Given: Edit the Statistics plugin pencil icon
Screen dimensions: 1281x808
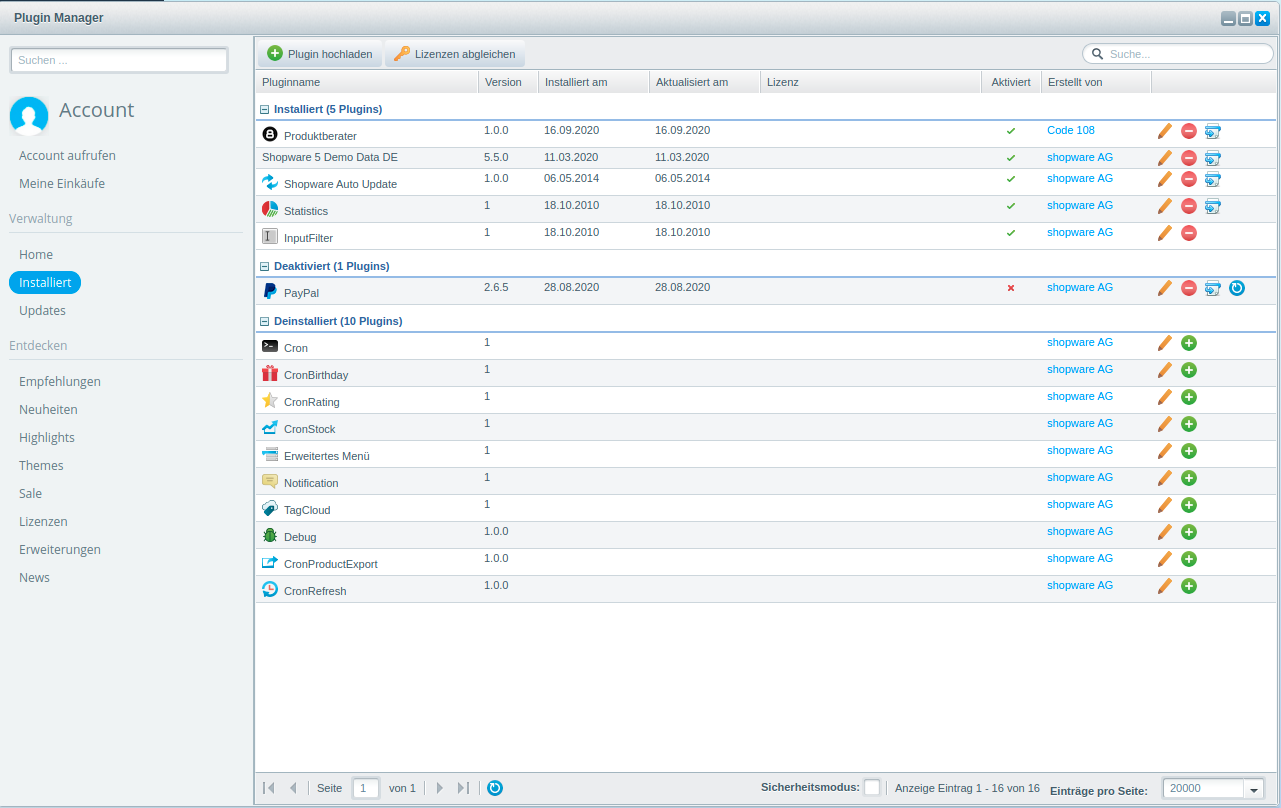Looking at the screenshot, I should tap(1164, 206).
